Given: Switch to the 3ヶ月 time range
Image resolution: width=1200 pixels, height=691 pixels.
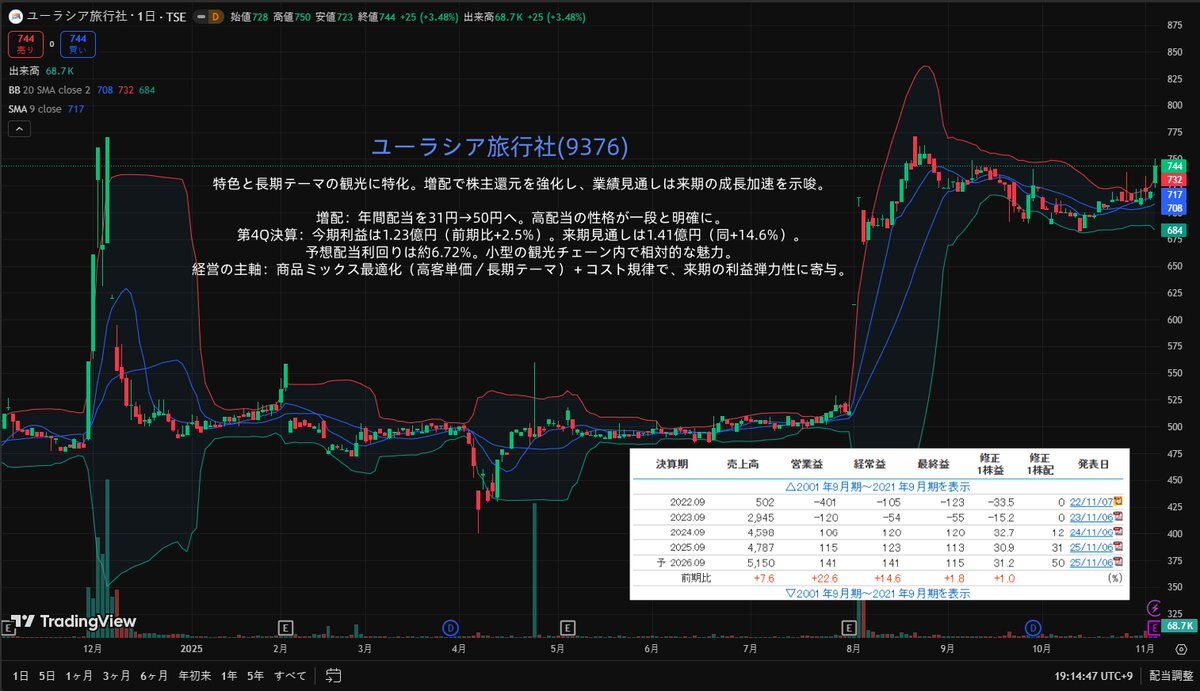Looking at the screenshot, I should 117,676.
